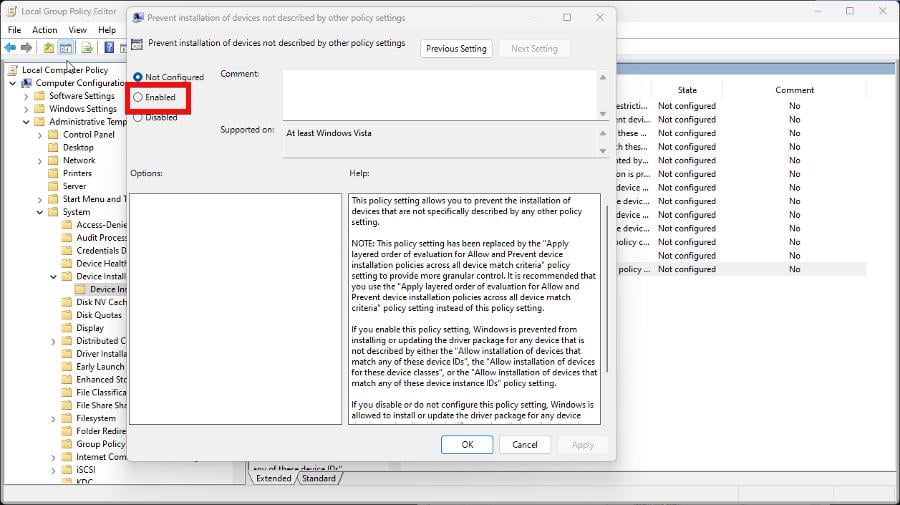900x505 pixels.
Task: Switch to the Extended tab
Action: pos(273,478)
